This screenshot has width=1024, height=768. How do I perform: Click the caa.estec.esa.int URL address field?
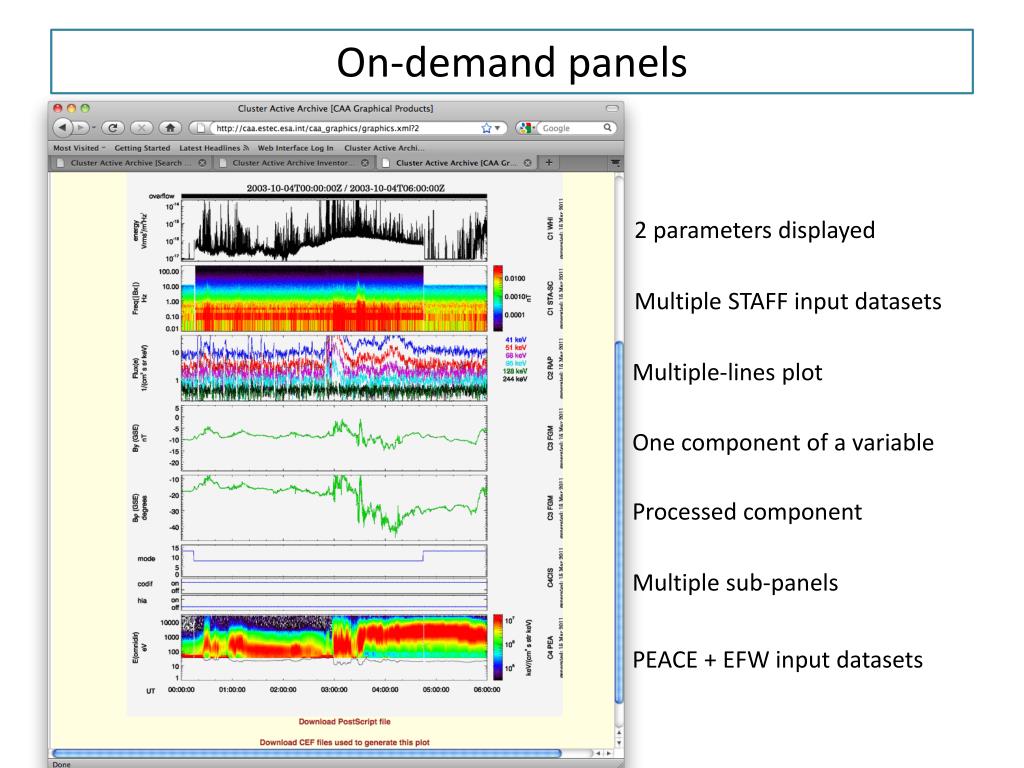pyautogui.click(x=346, y=128)
